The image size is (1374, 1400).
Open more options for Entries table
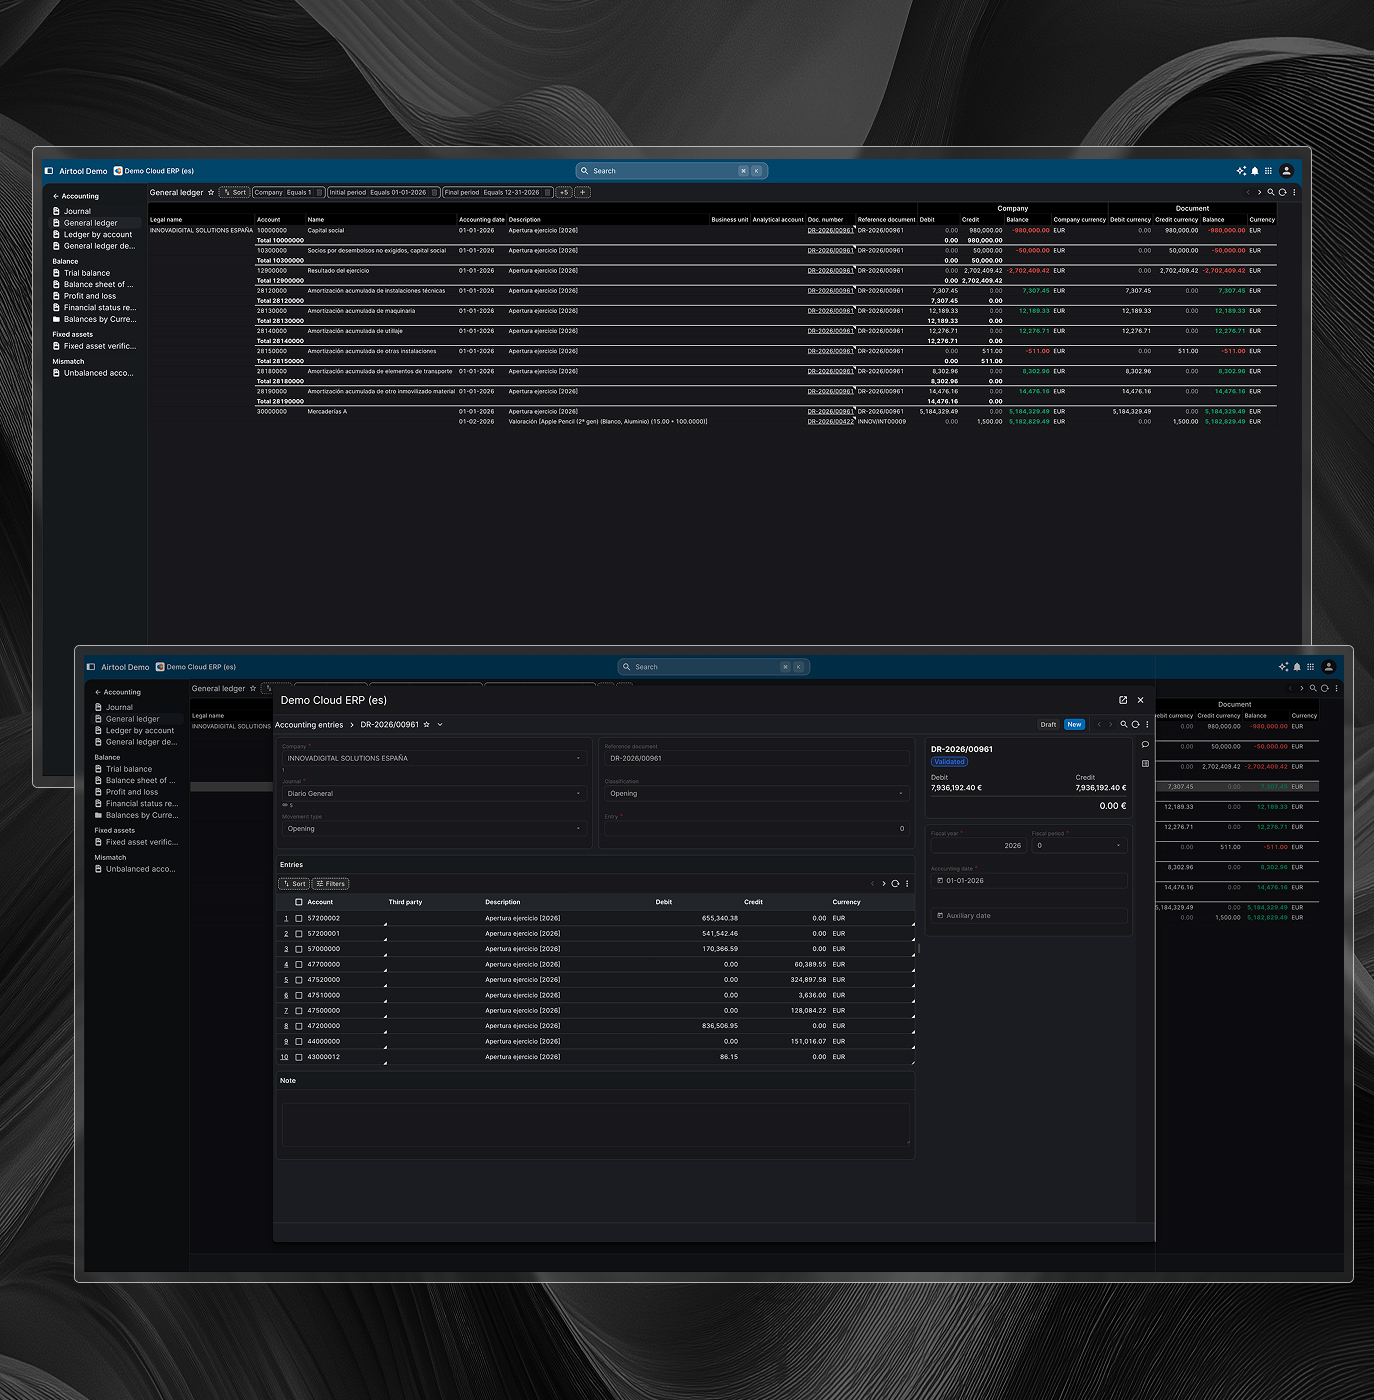click(x=907, y=884)
